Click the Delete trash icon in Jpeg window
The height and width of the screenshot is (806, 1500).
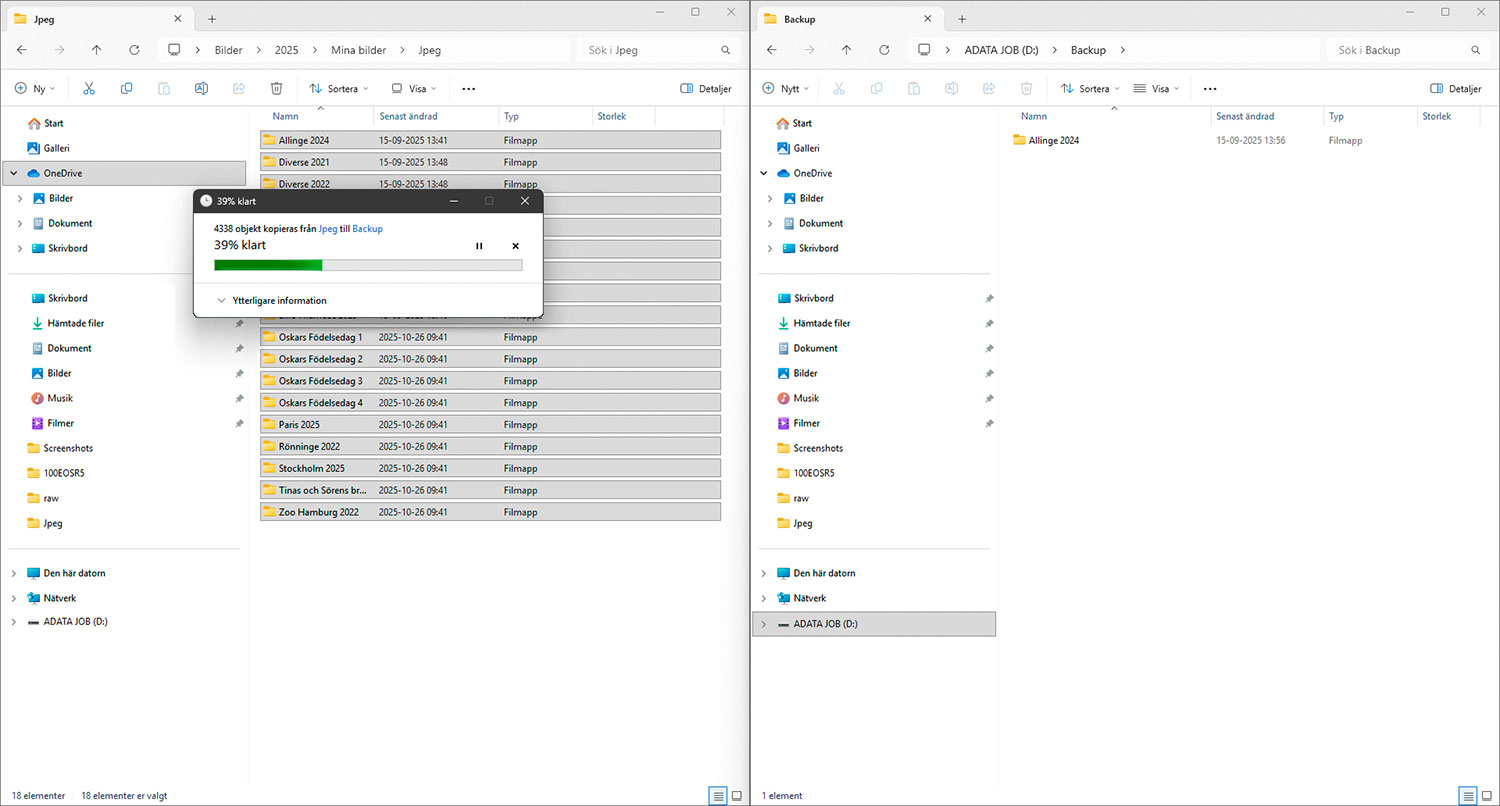tap(277, 88)
